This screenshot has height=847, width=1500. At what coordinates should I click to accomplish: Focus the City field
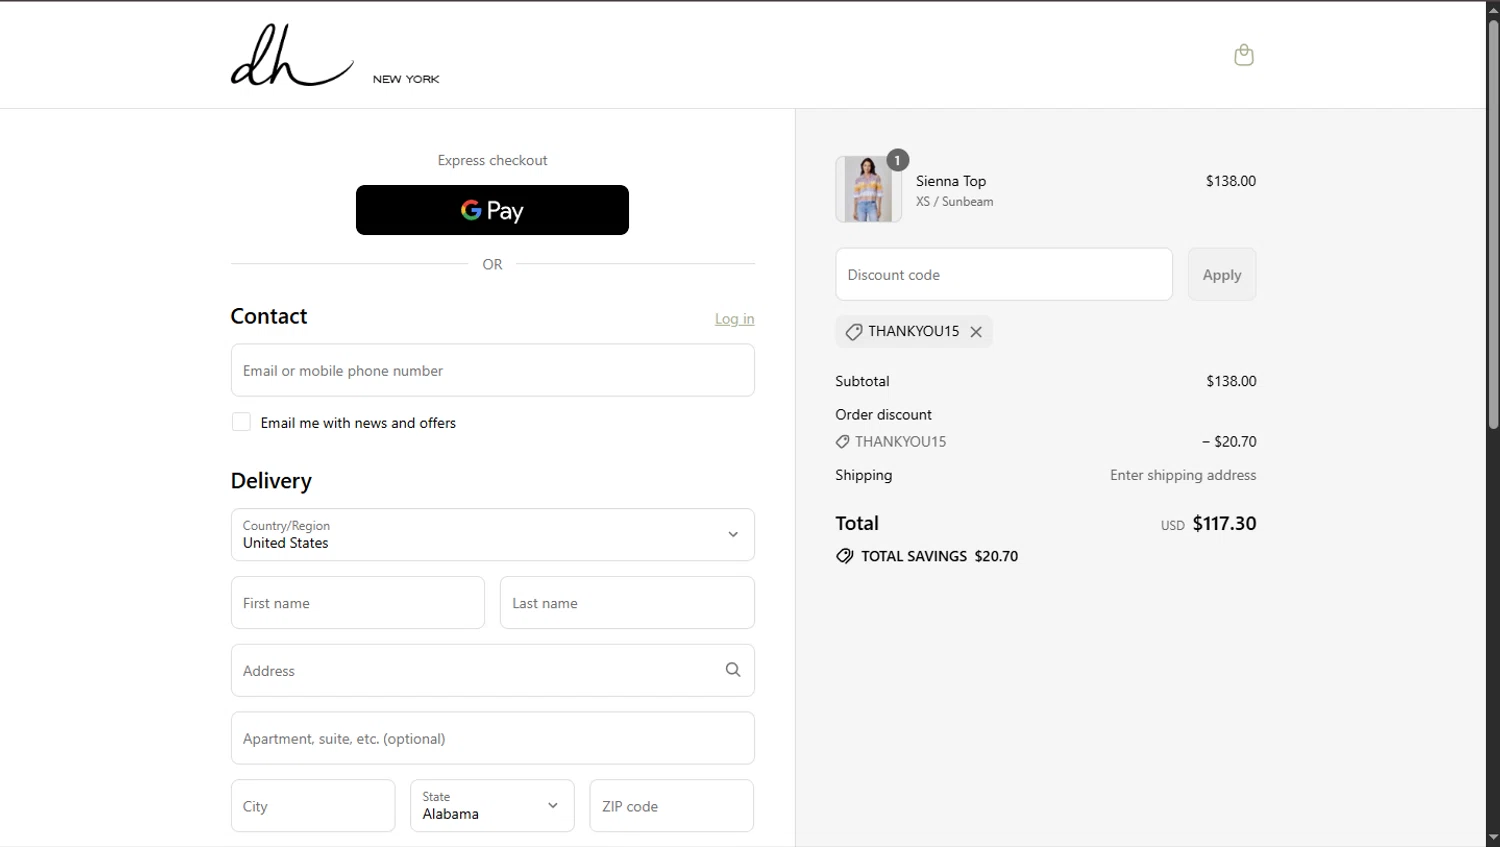313,806
